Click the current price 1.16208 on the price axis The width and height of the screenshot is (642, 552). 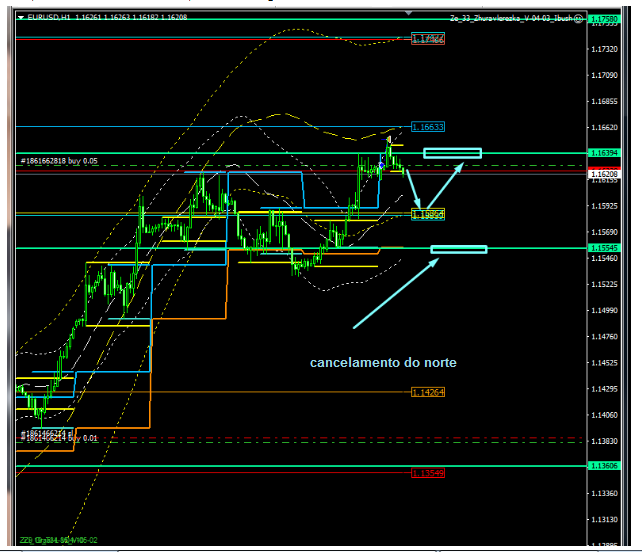click(x=603, y=174)
